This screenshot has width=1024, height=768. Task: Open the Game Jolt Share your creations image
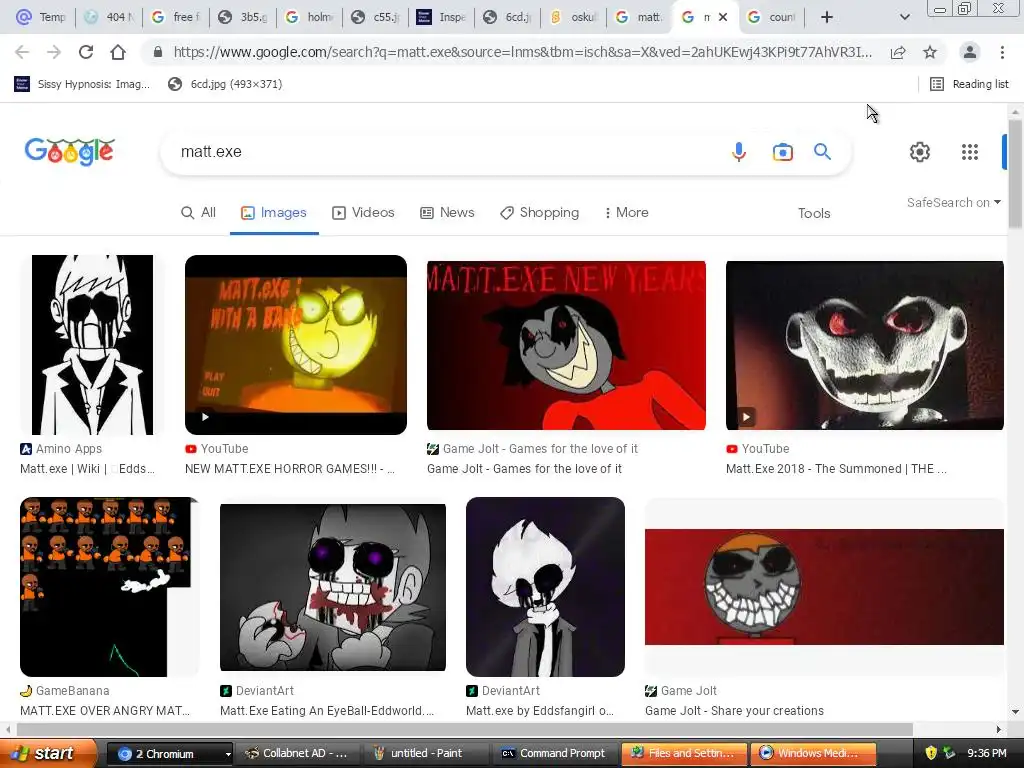pyautogui.click(x=824, y=586)
